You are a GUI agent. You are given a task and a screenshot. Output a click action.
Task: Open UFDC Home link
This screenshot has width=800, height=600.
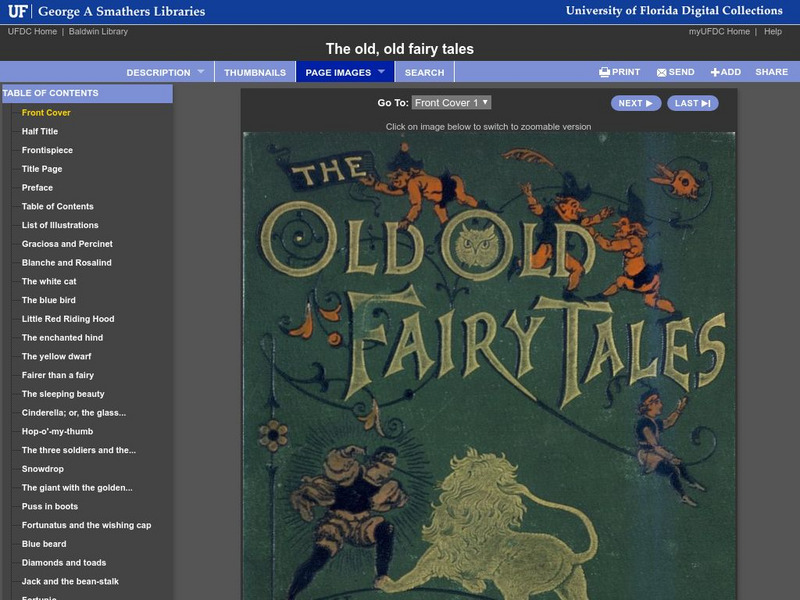32,31
